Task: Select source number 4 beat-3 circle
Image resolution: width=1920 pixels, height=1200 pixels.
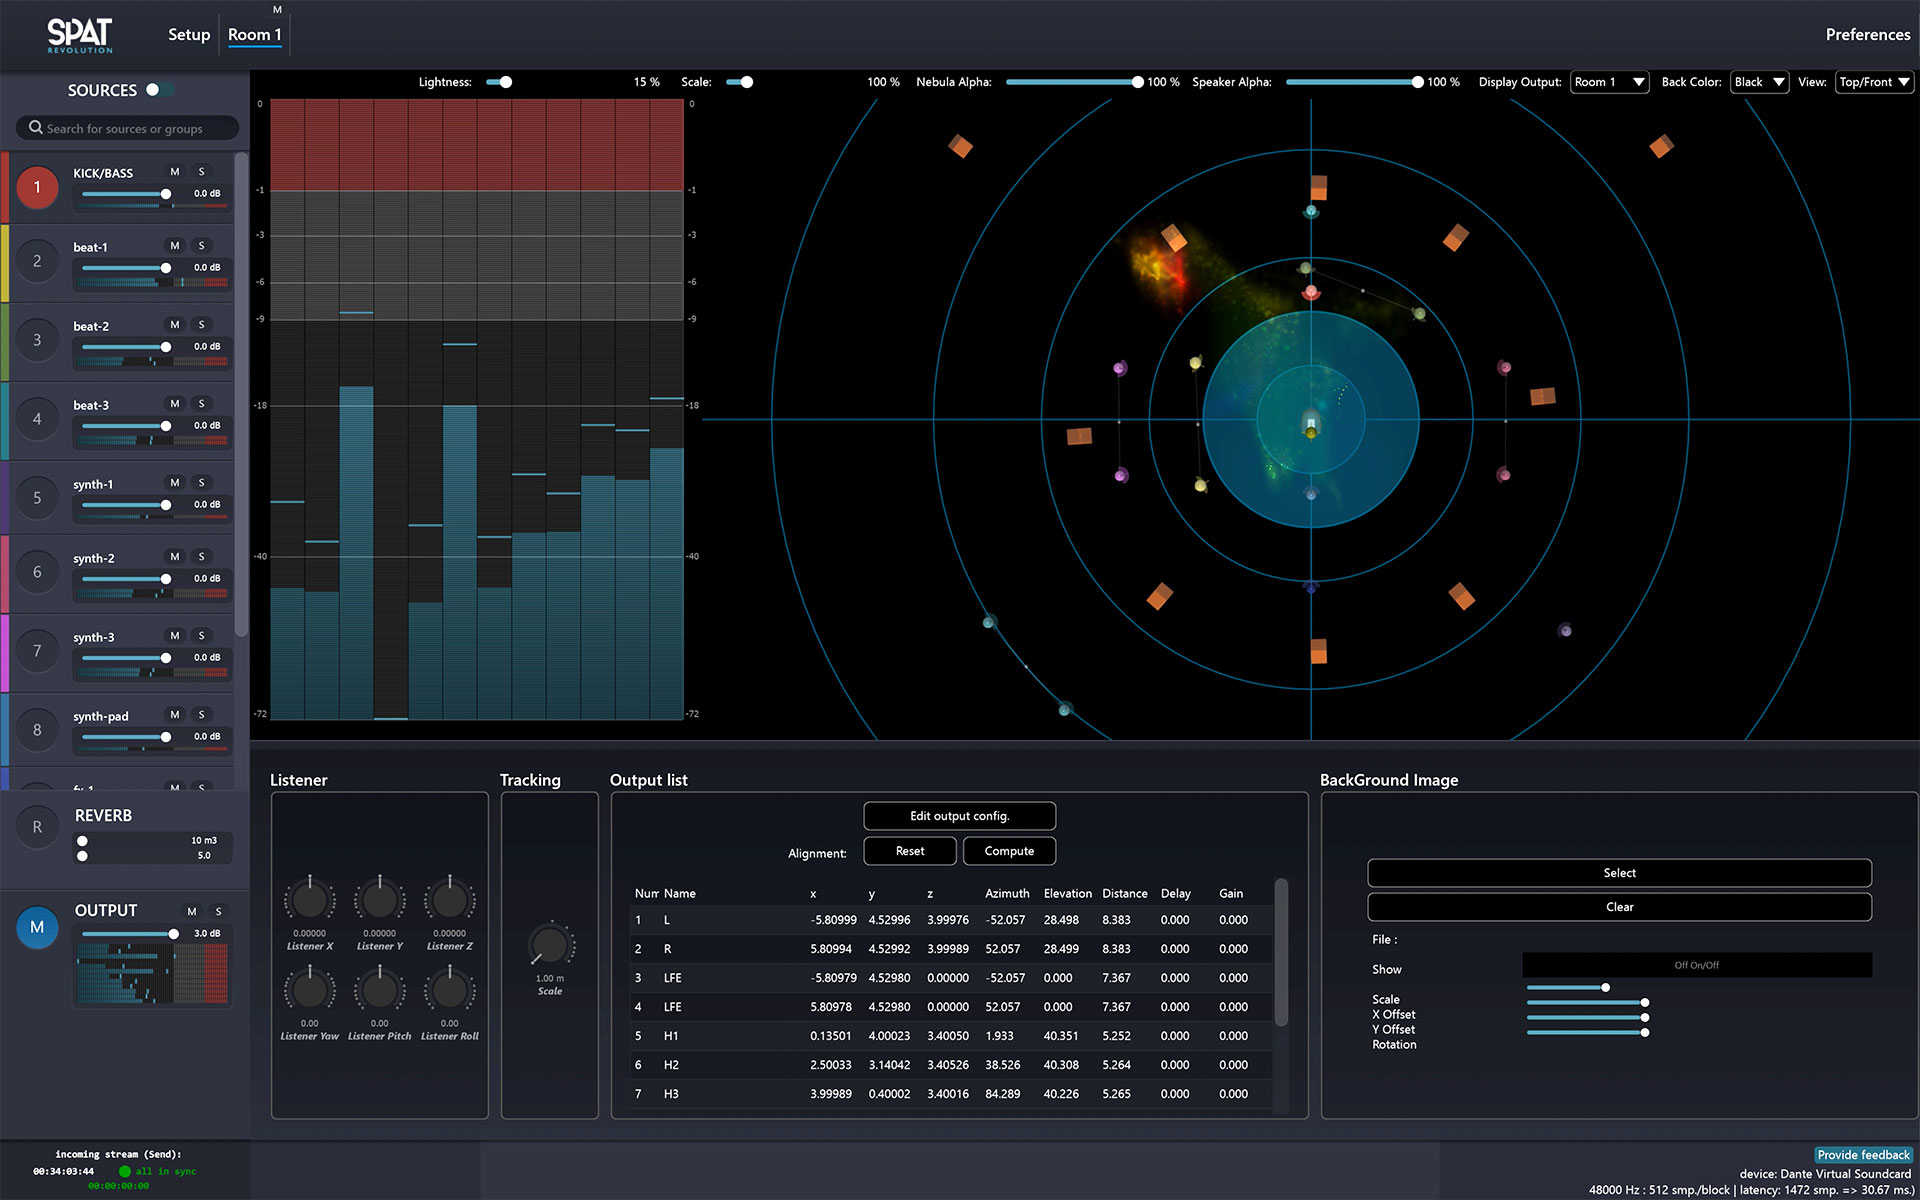Action: tap(37, 419)
